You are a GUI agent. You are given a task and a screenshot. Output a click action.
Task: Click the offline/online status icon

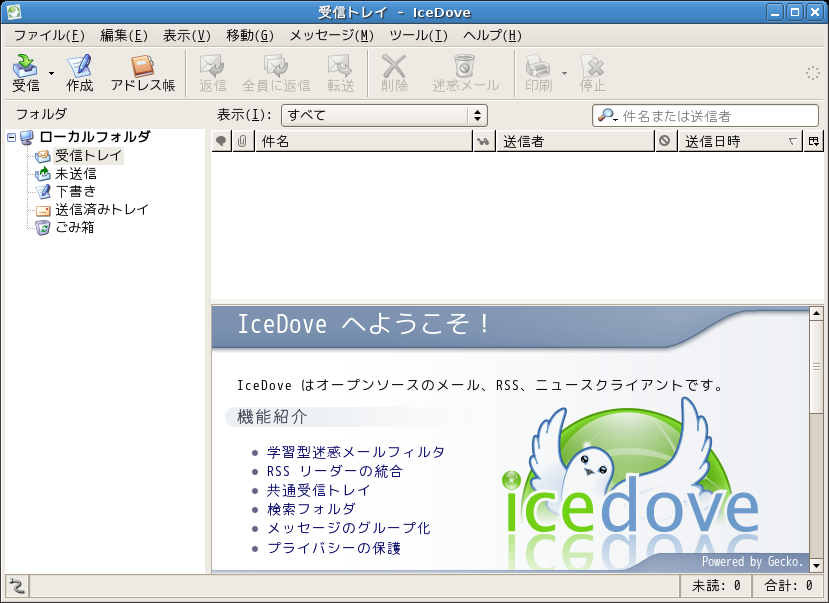(x=17, y=586)
